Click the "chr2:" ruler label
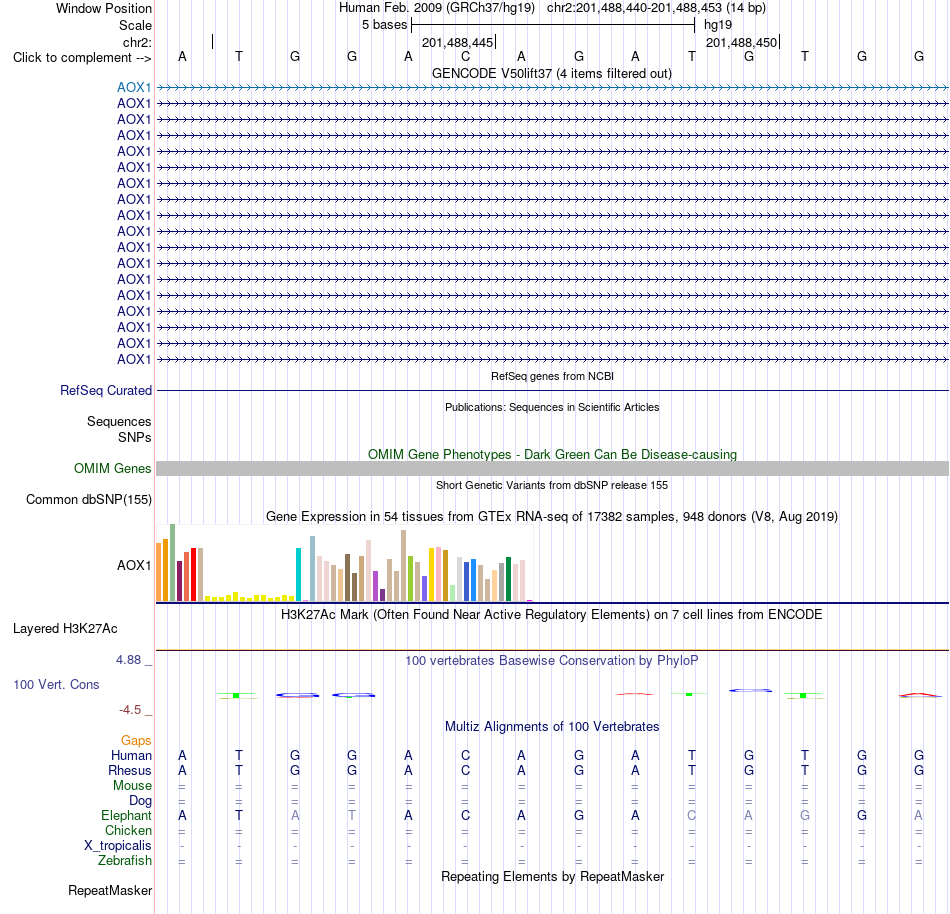The image size is (950, 914). (x=137, y=42)
